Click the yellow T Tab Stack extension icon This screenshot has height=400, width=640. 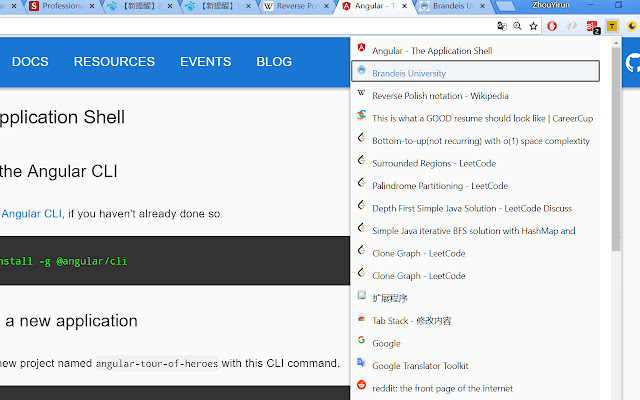point(611,27)
